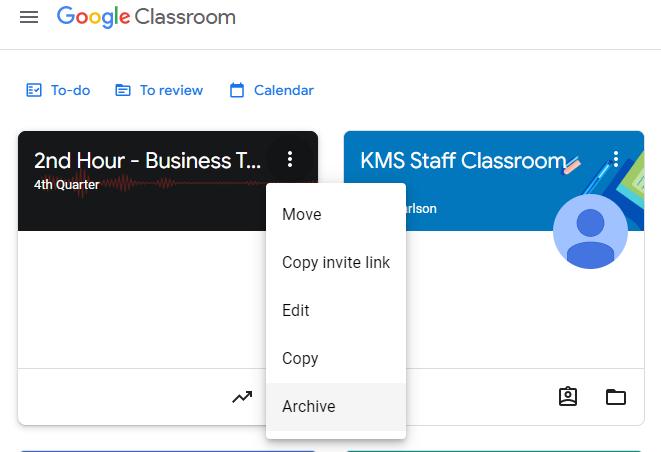This screenshot has width=661, height=452.
Task: Click the 4th Quarter section text
Action: click(x=67, y=185)
